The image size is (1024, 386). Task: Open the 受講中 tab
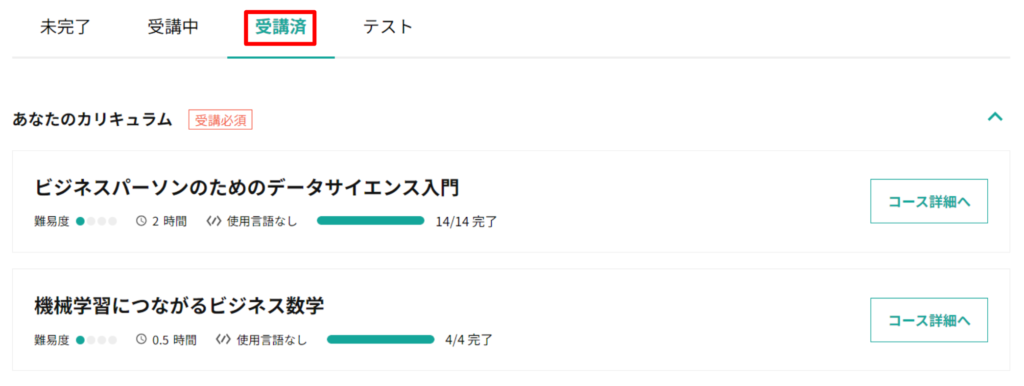tap(172, 27)
